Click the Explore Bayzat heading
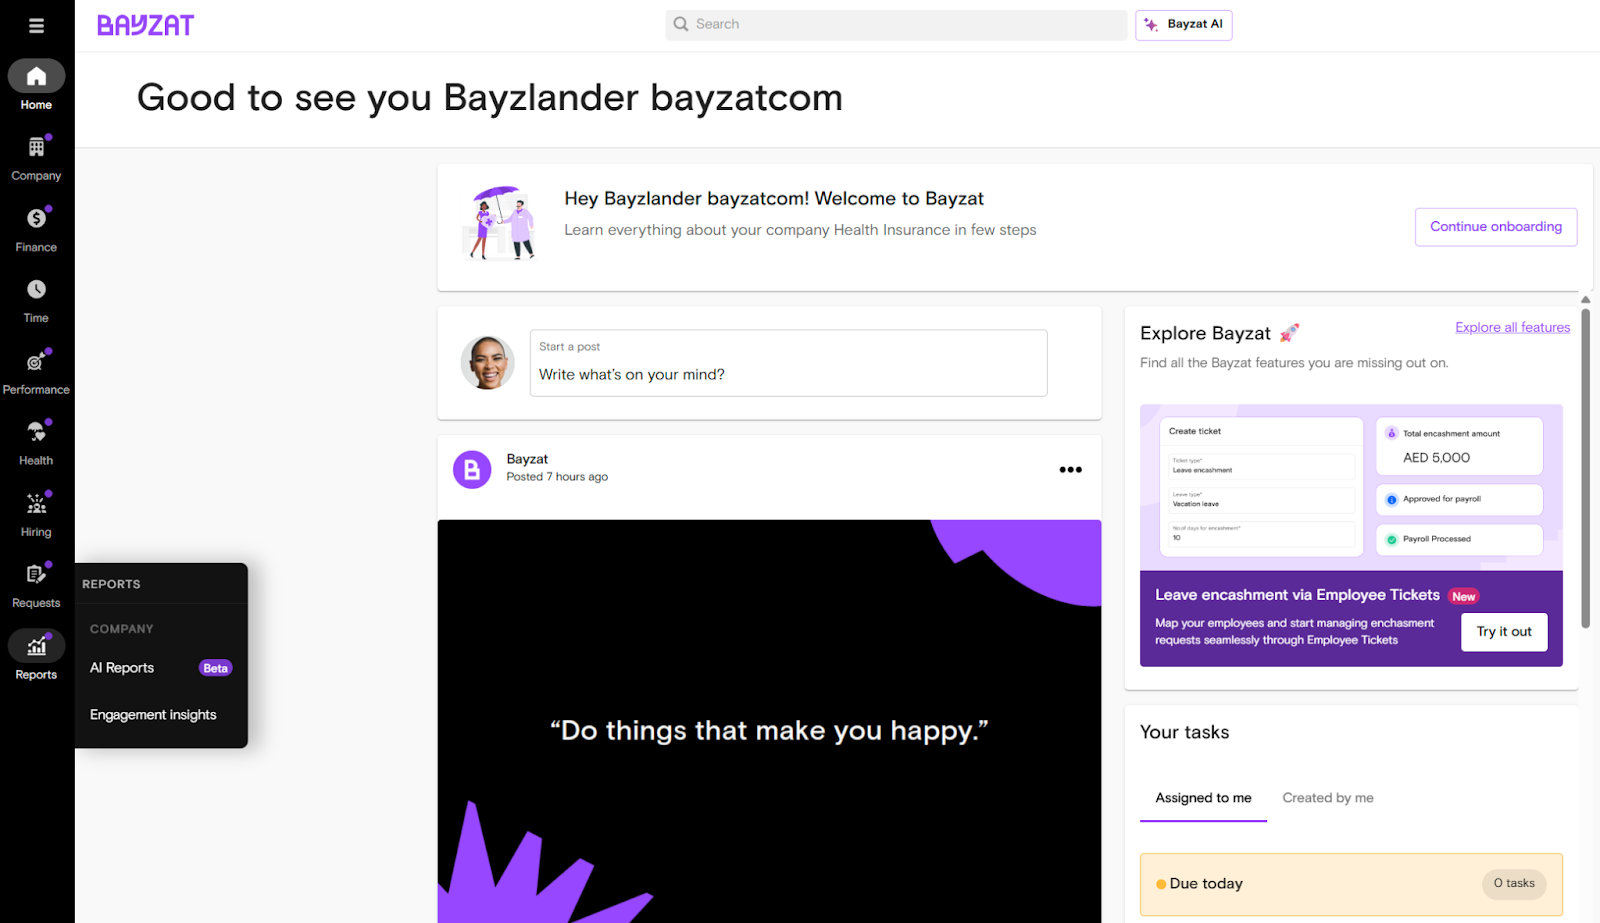The image size is (1600, 923). coord(1205,333)
